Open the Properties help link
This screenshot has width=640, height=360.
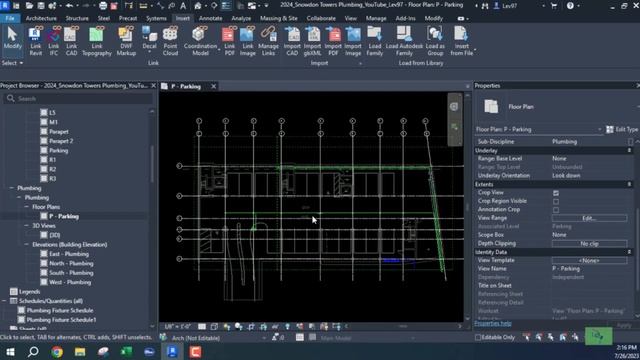pyautogui.click(x=493, y=324)
